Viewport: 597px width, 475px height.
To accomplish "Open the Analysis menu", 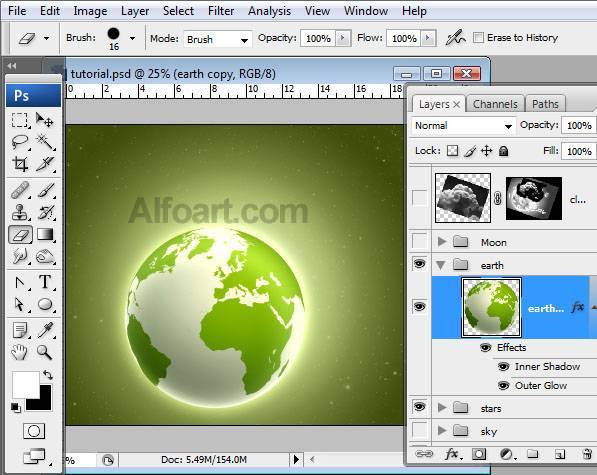I will coord(269,11).
